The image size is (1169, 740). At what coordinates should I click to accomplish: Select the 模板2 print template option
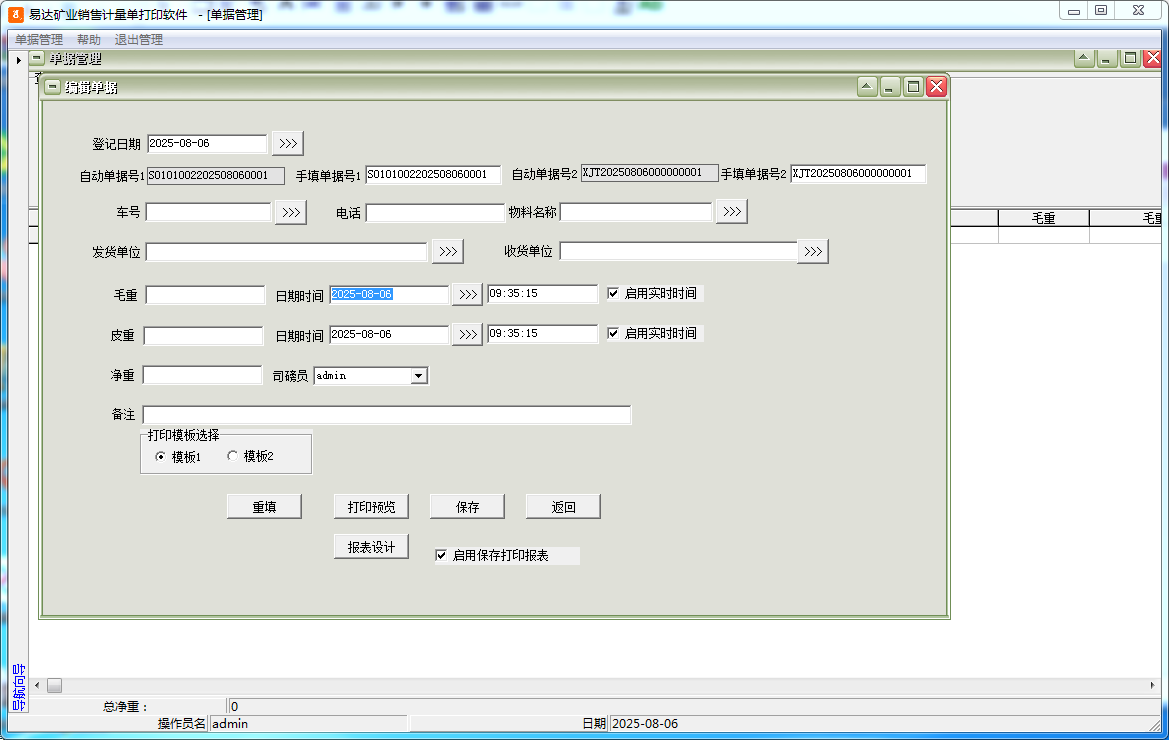[234, 456]
